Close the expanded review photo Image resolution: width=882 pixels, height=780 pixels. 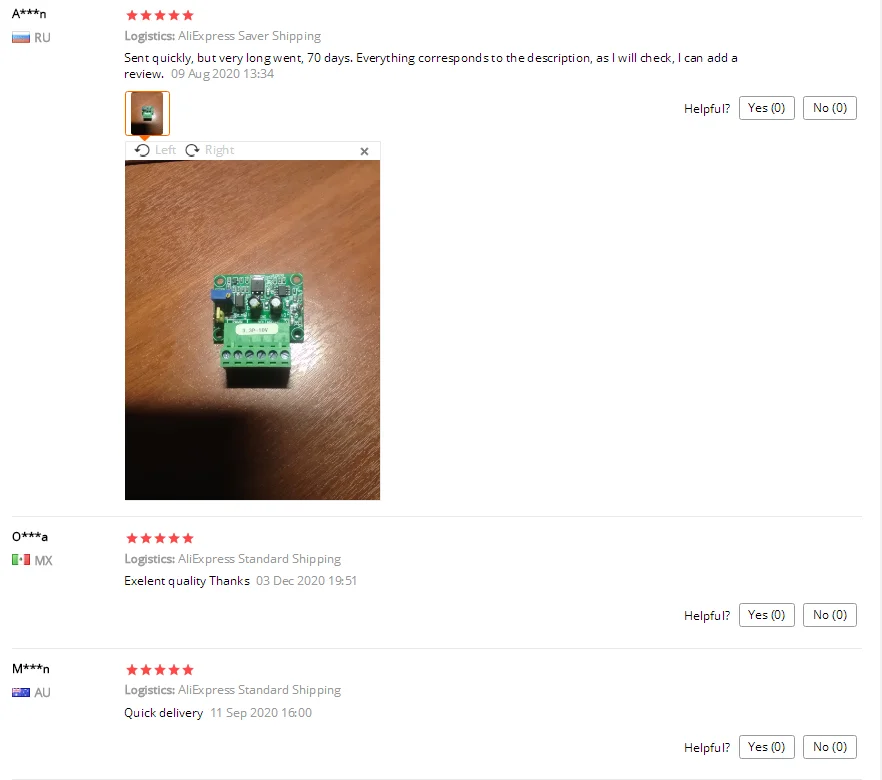(x=364, y=151)
